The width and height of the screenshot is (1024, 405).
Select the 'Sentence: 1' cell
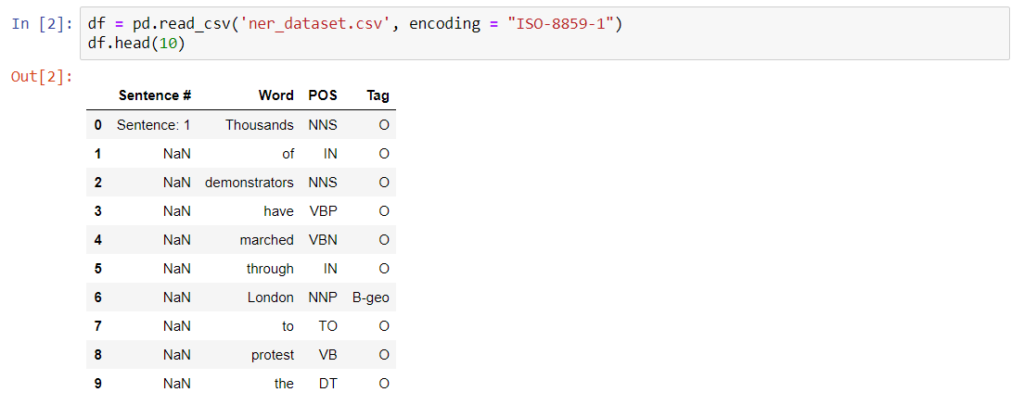pos(154,125)
